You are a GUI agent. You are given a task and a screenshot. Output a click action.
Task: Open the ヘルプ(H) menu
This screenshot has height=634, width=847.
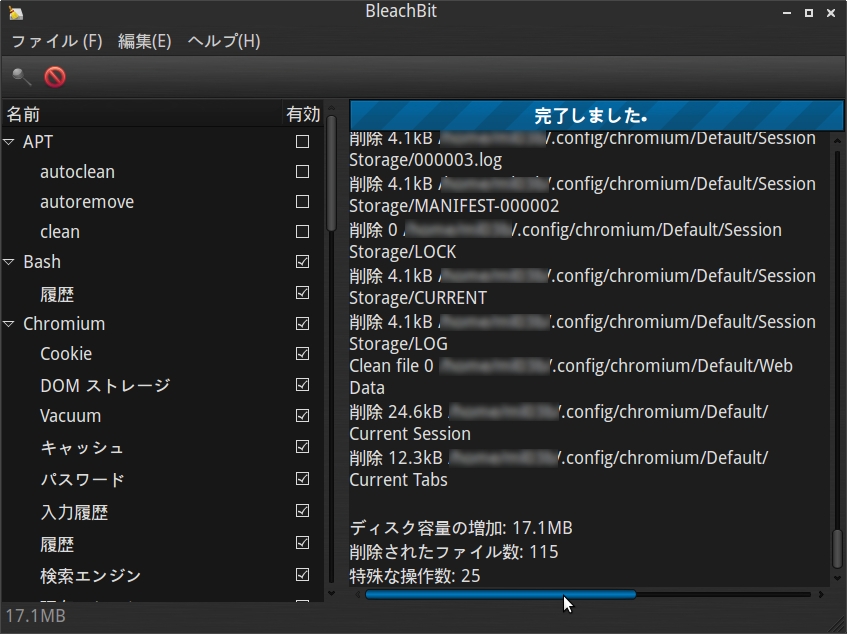pyautogui.click(x=224, y=42)
